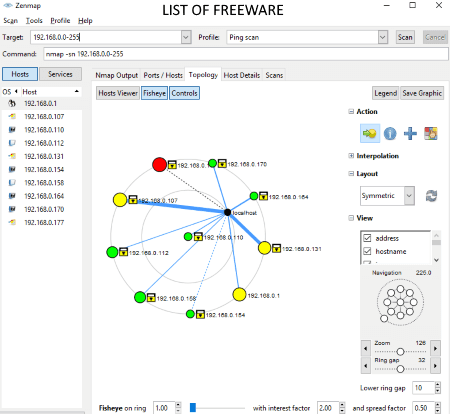The height and width of the screenshot is (414, 450).
Task: Toggle the Fisheye button off
Action: click(x=154, y=93)
